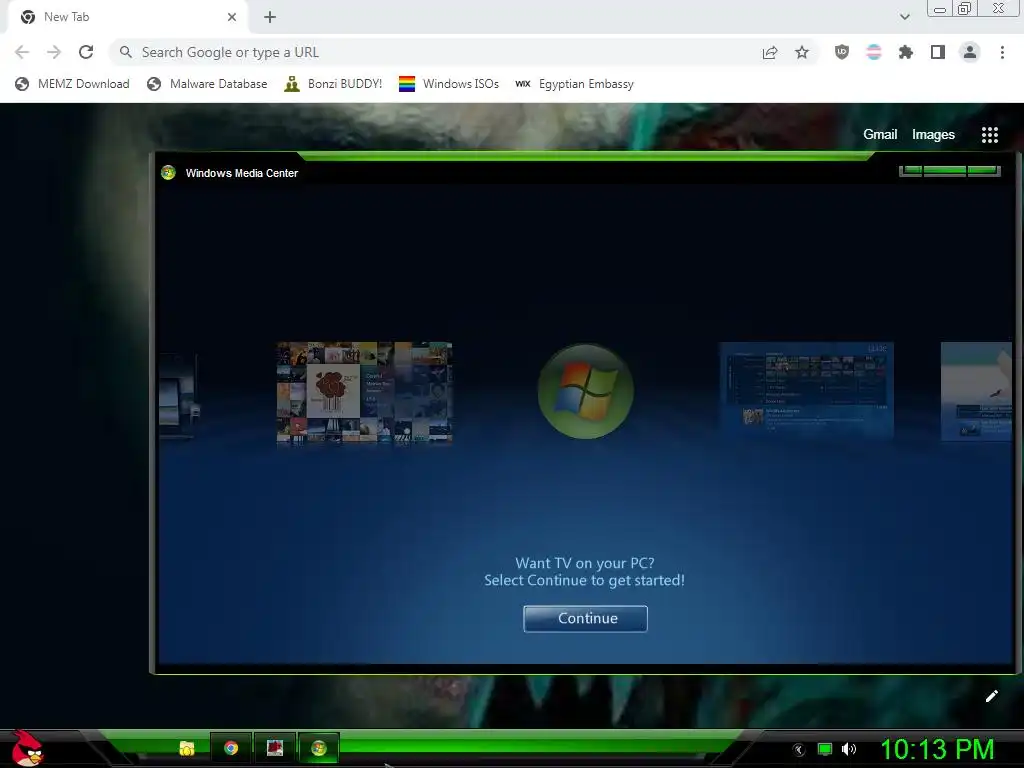Open Egyptian Embassy bookmark
The width and height of the screenshot is (1024, 768).
[575, 84]
